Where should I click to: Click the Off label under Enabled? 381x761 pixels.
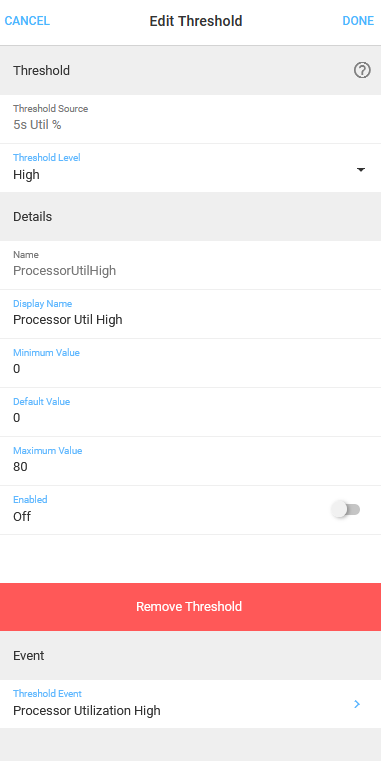pos(22,516)
